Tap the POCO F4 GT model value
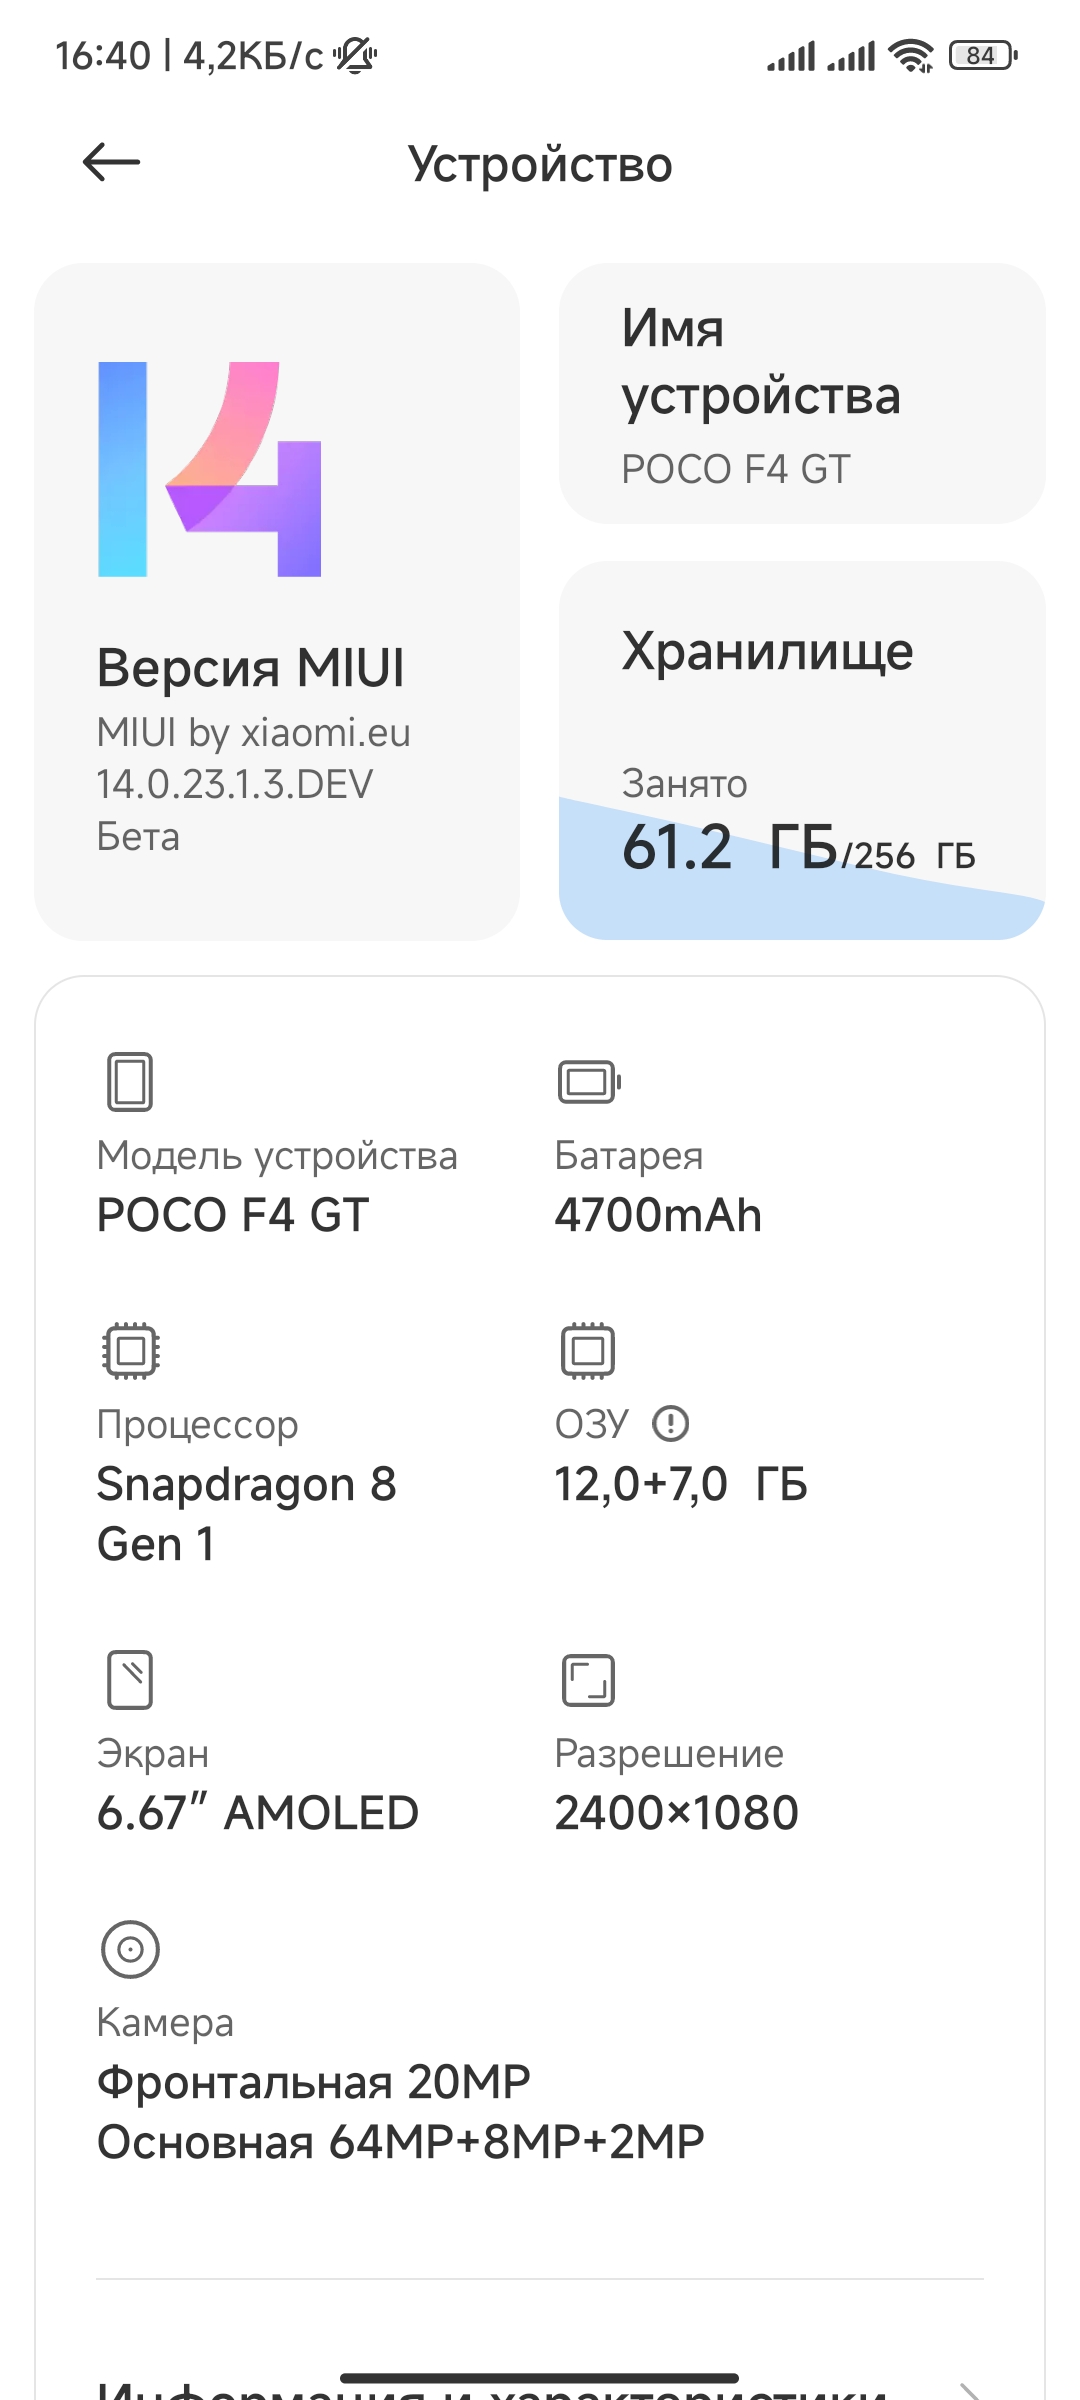This screenshot has width=1080, height=2400. click(233, 1215)
